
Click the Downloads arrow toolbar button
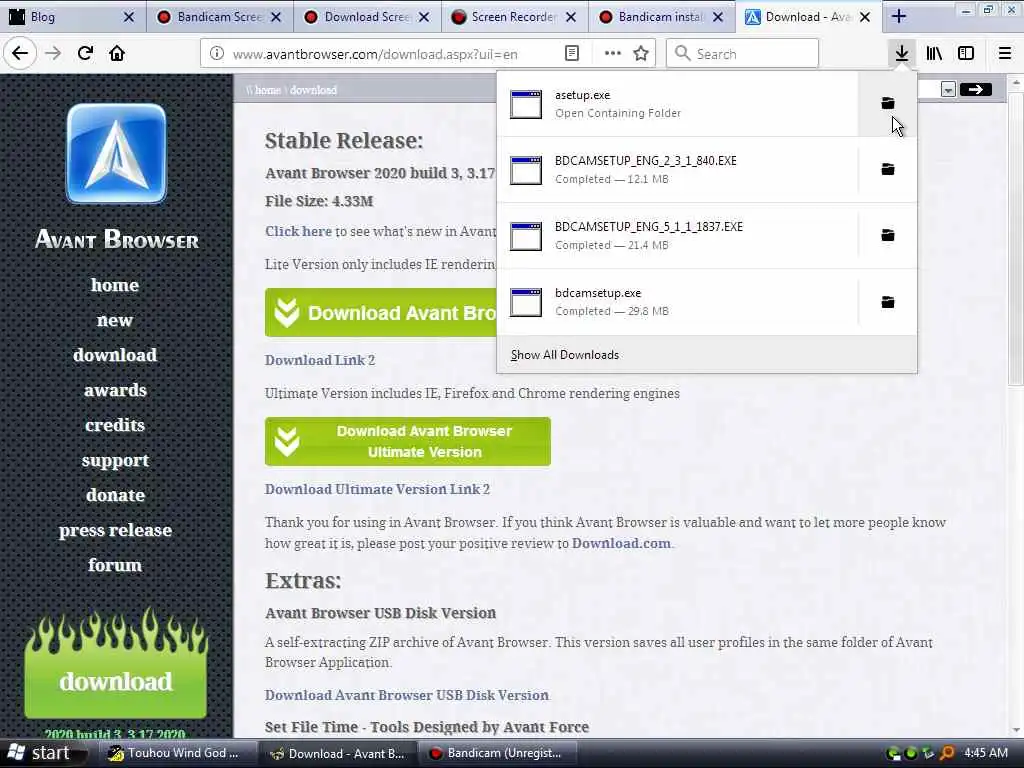coord(902,53)
